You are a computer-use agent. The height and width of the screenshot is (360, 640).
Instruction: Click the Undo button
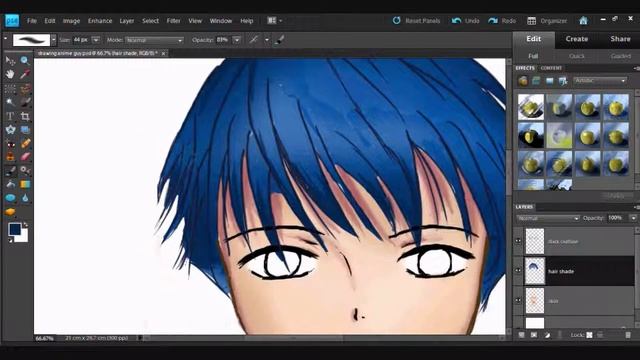[x=466, y=21]
